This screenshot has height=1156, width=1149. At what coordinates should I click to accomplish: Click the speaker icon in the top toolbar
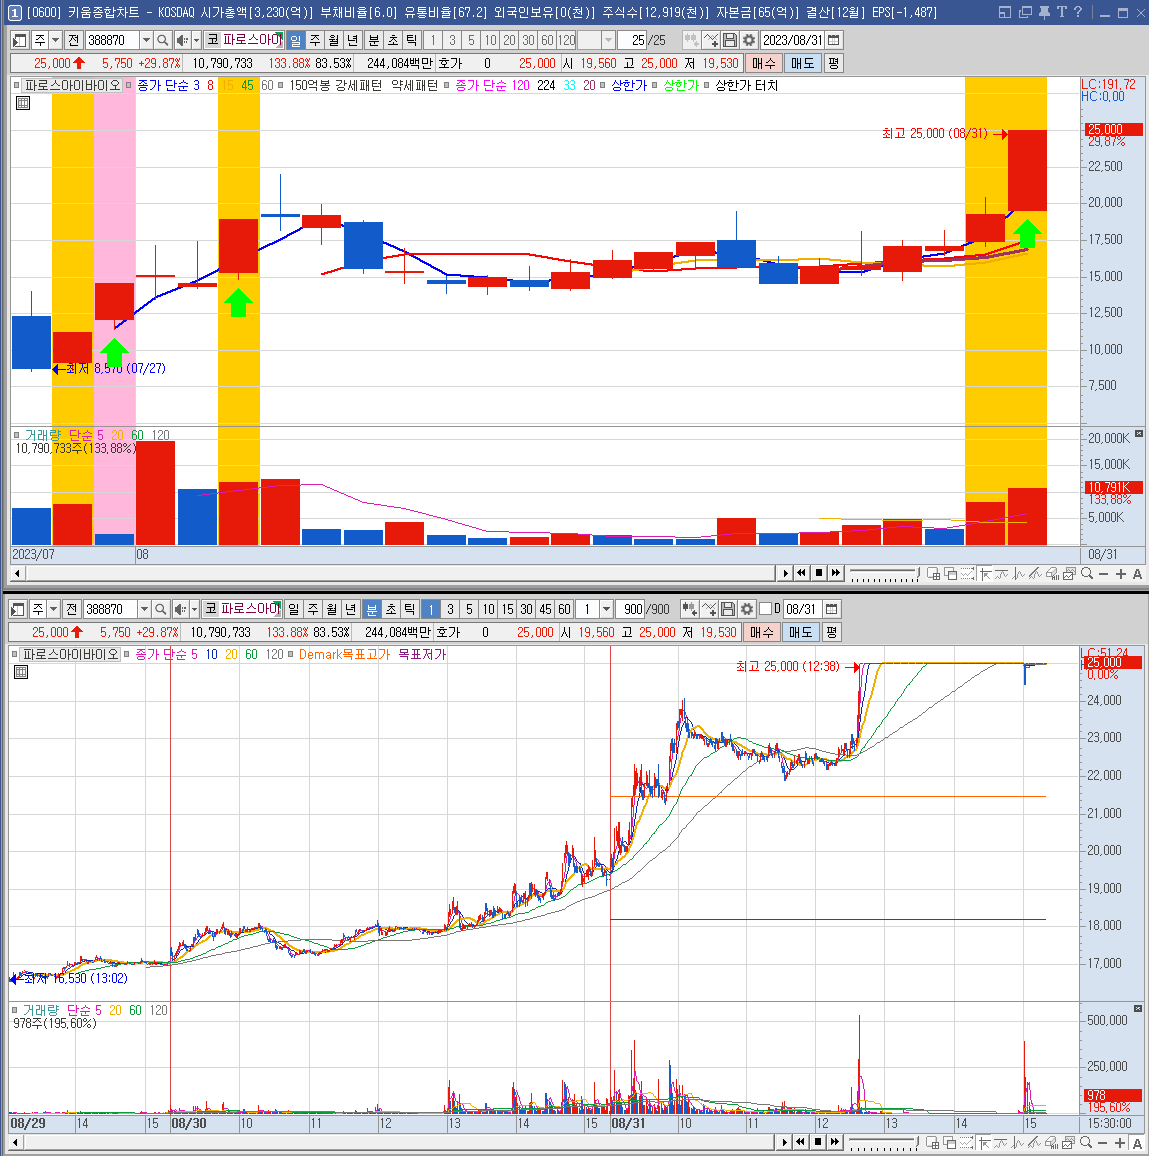pyautogui.click(x=182, y=41)
